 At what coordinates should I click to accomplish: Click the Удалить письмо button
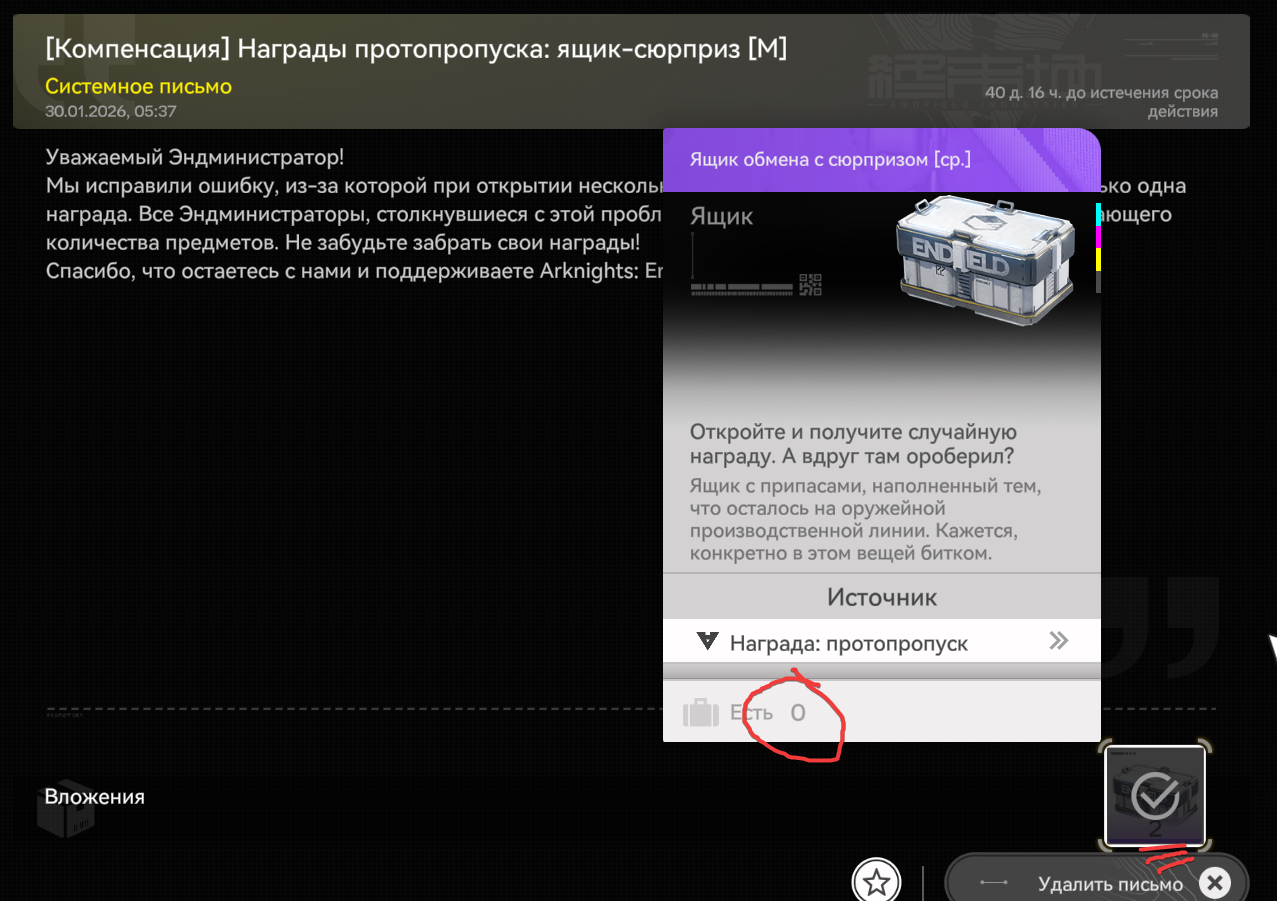[1097, 883]
